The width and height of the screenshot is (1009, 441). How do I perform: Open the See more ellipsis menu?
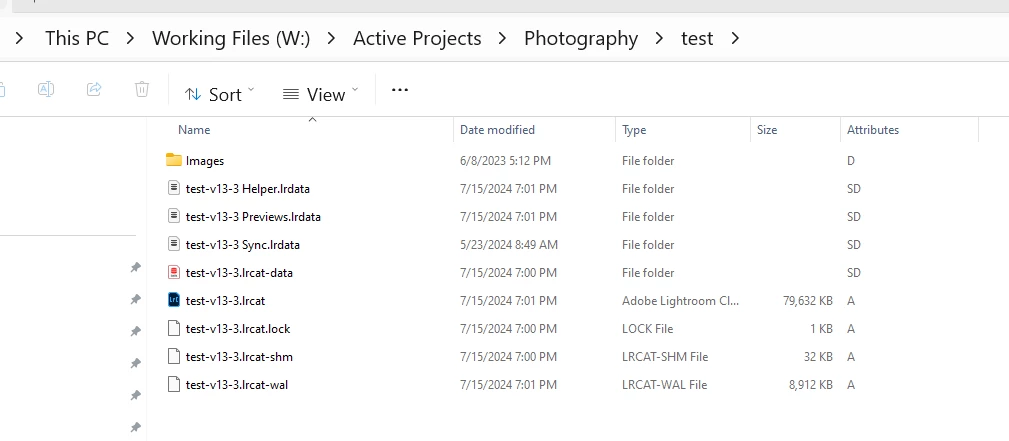pyautogui.click(x=400, y=90)
